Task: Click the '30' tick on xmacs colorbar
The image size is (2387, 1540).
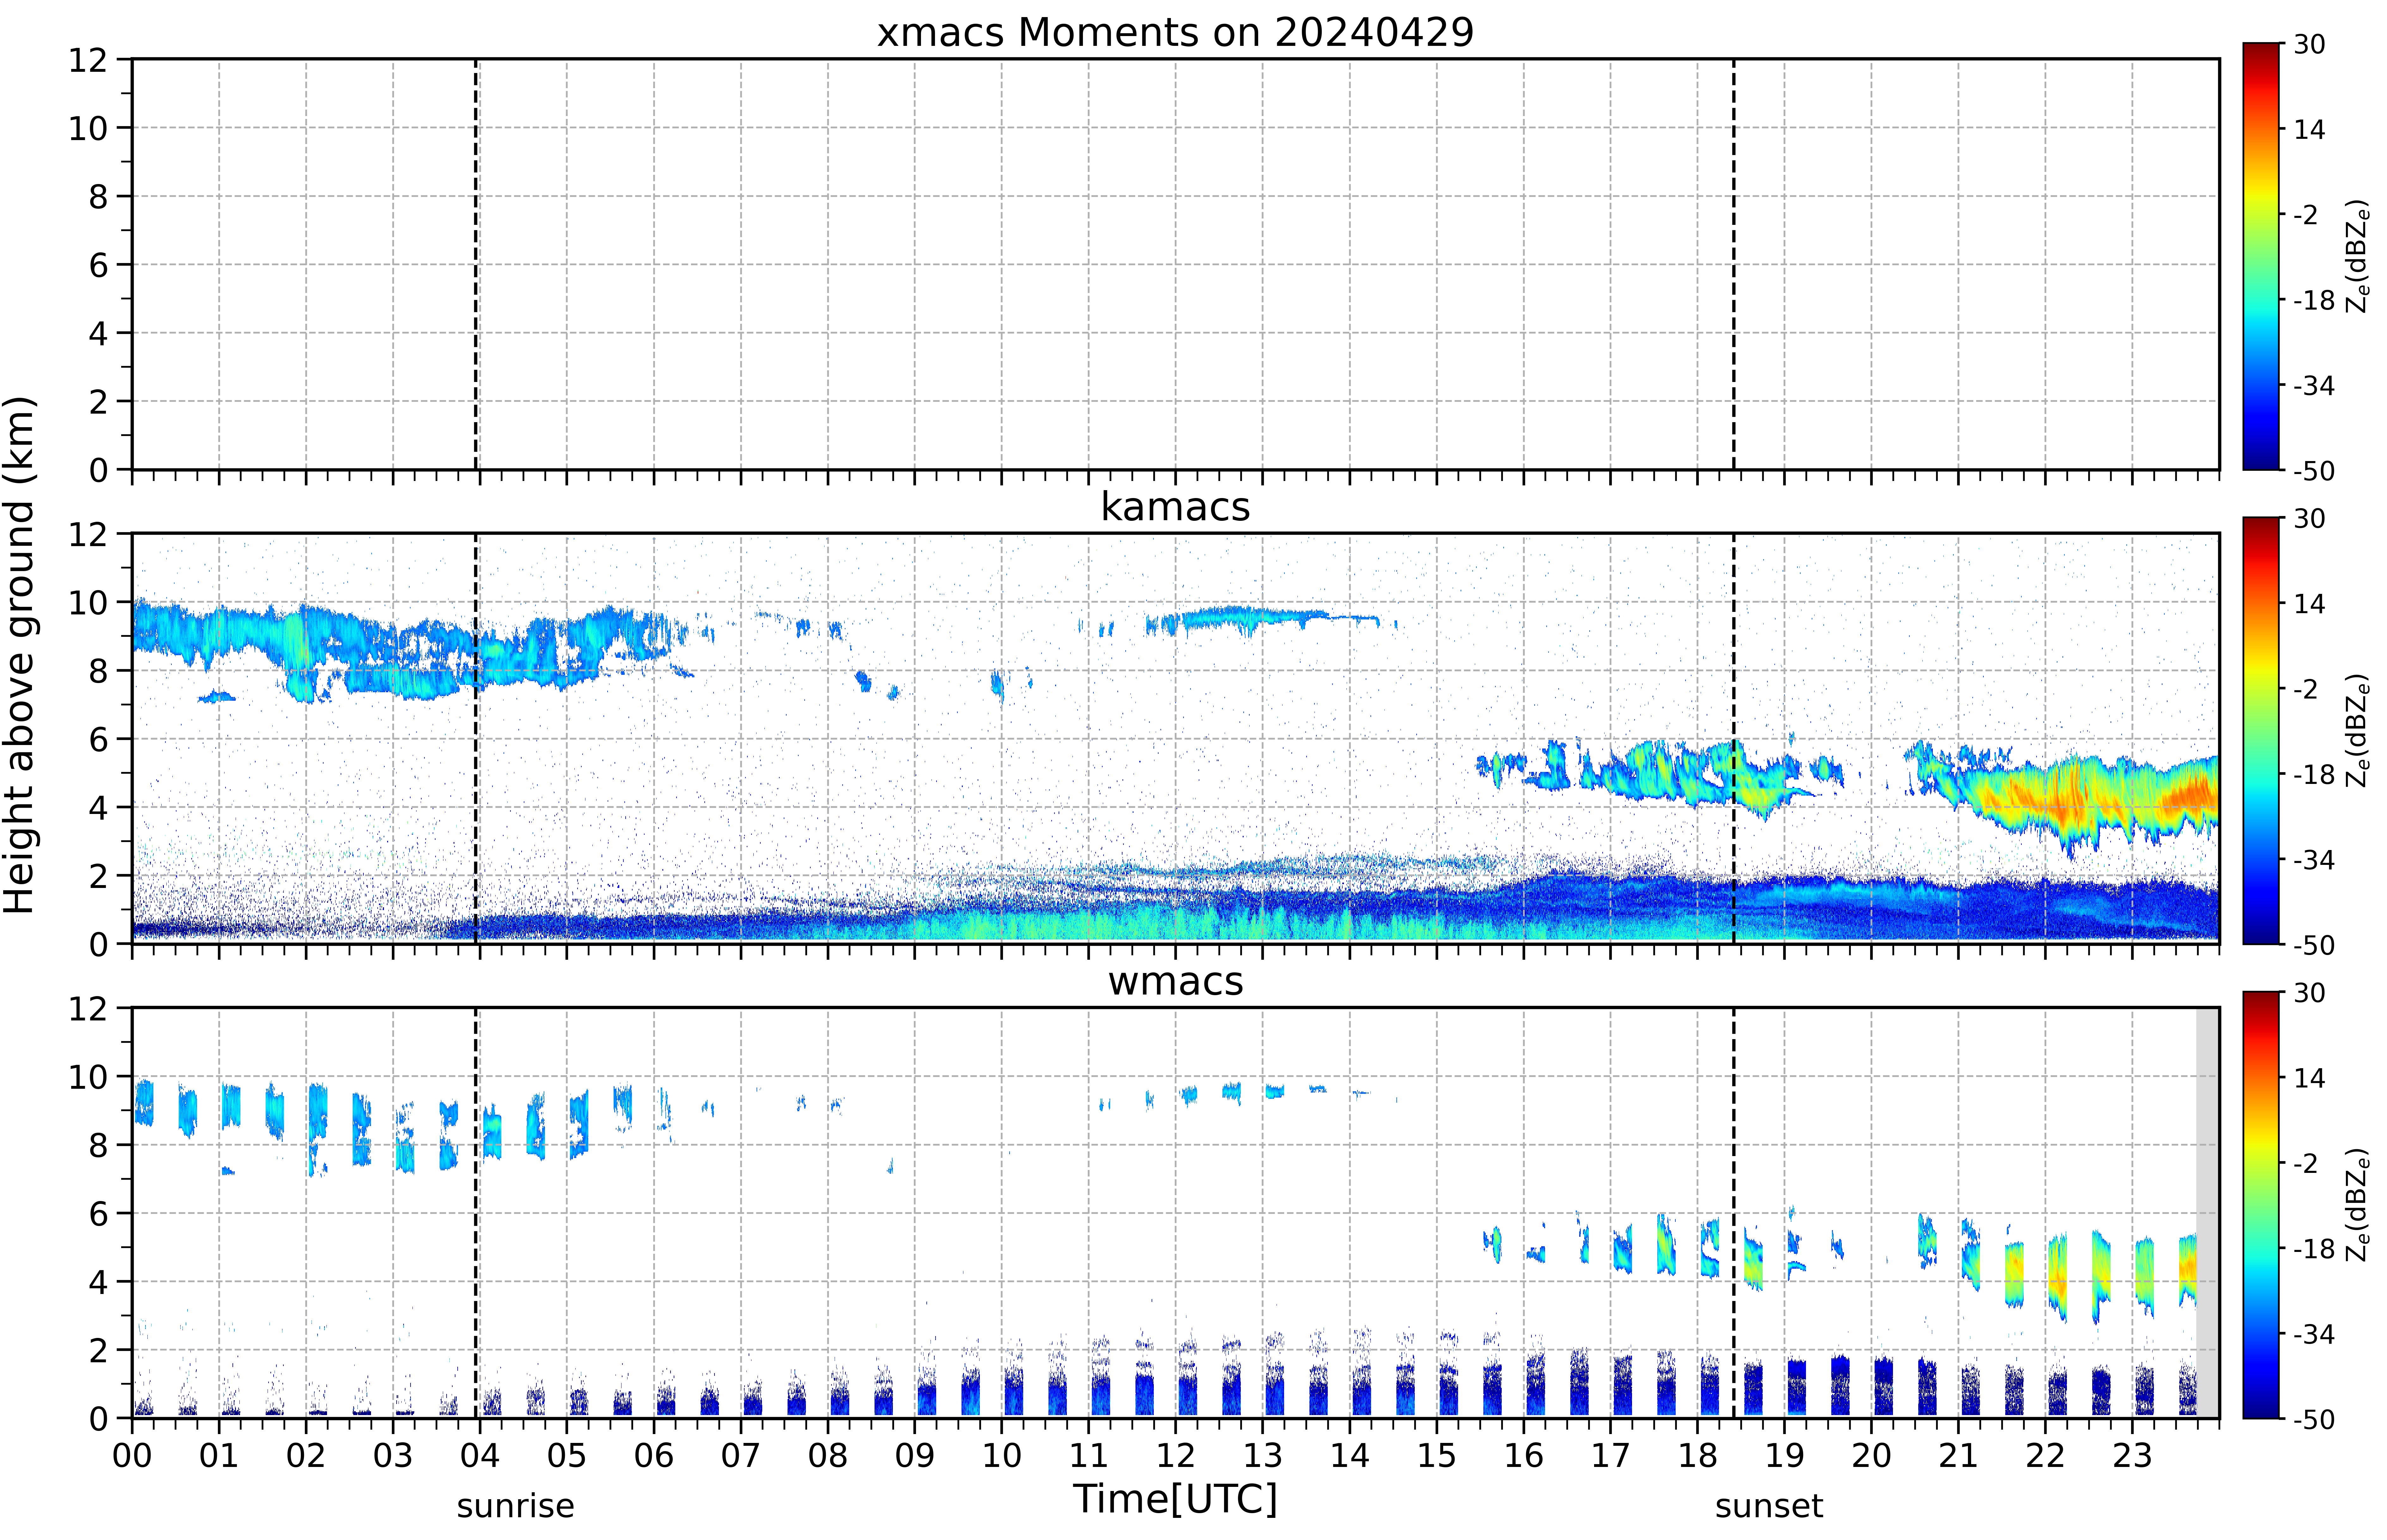Action: click(x=2309, y=44)
